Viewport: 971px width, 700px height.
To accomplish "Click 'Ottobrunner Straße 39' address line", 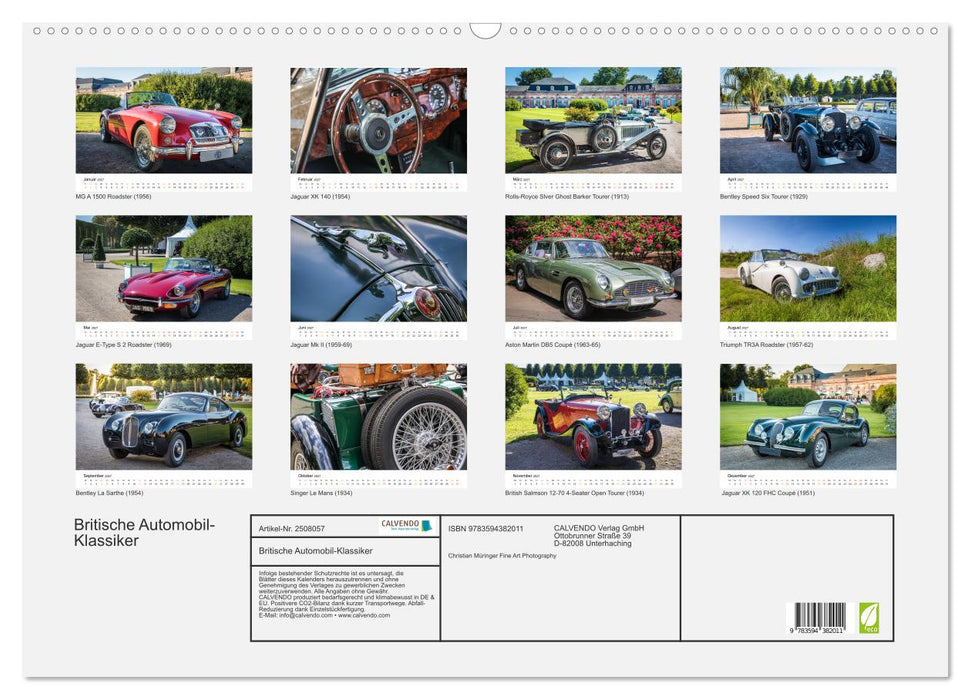I will point(593,536).
